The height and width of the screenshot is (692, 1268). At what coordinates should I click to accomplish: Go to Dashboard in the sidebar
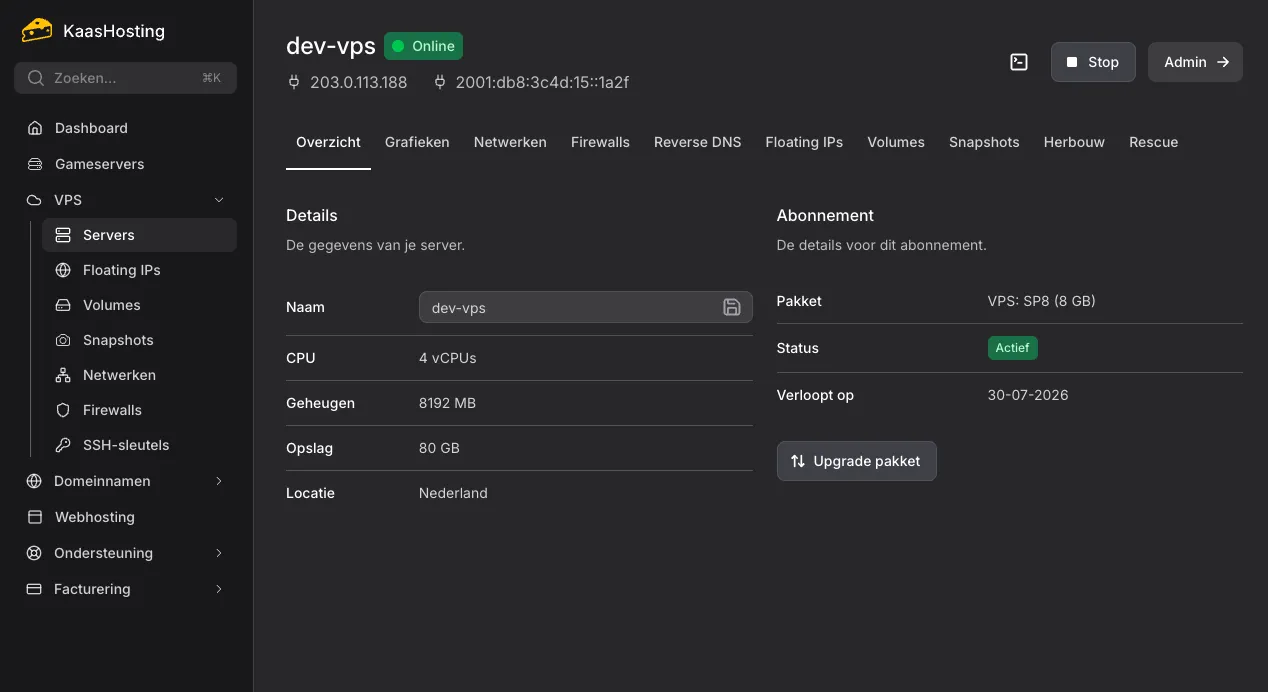125,128
